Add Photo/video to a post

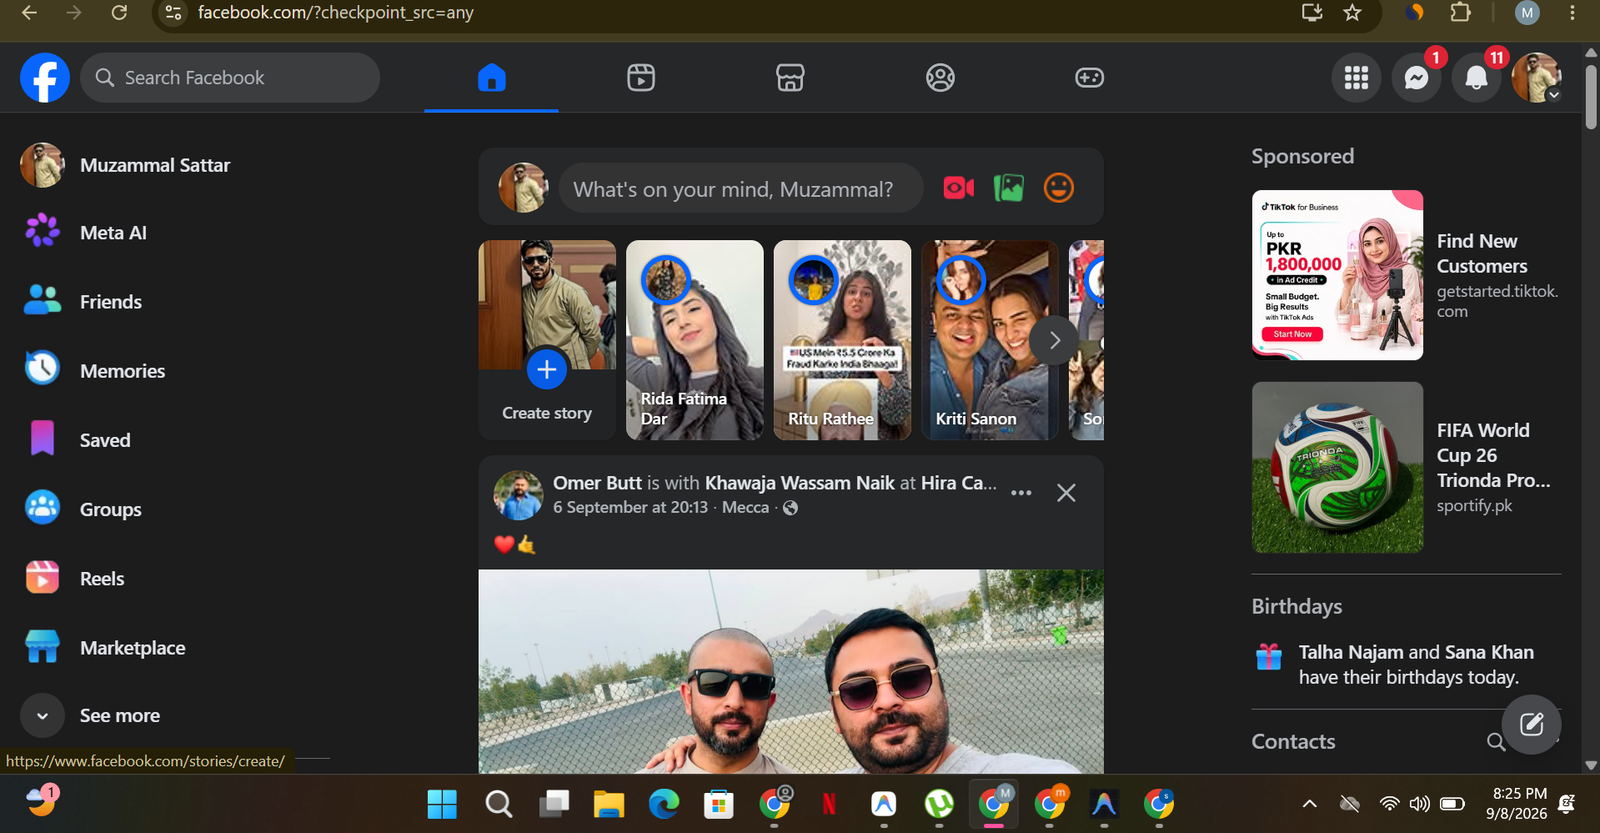pyautogui.click(x=1008, y=188)
